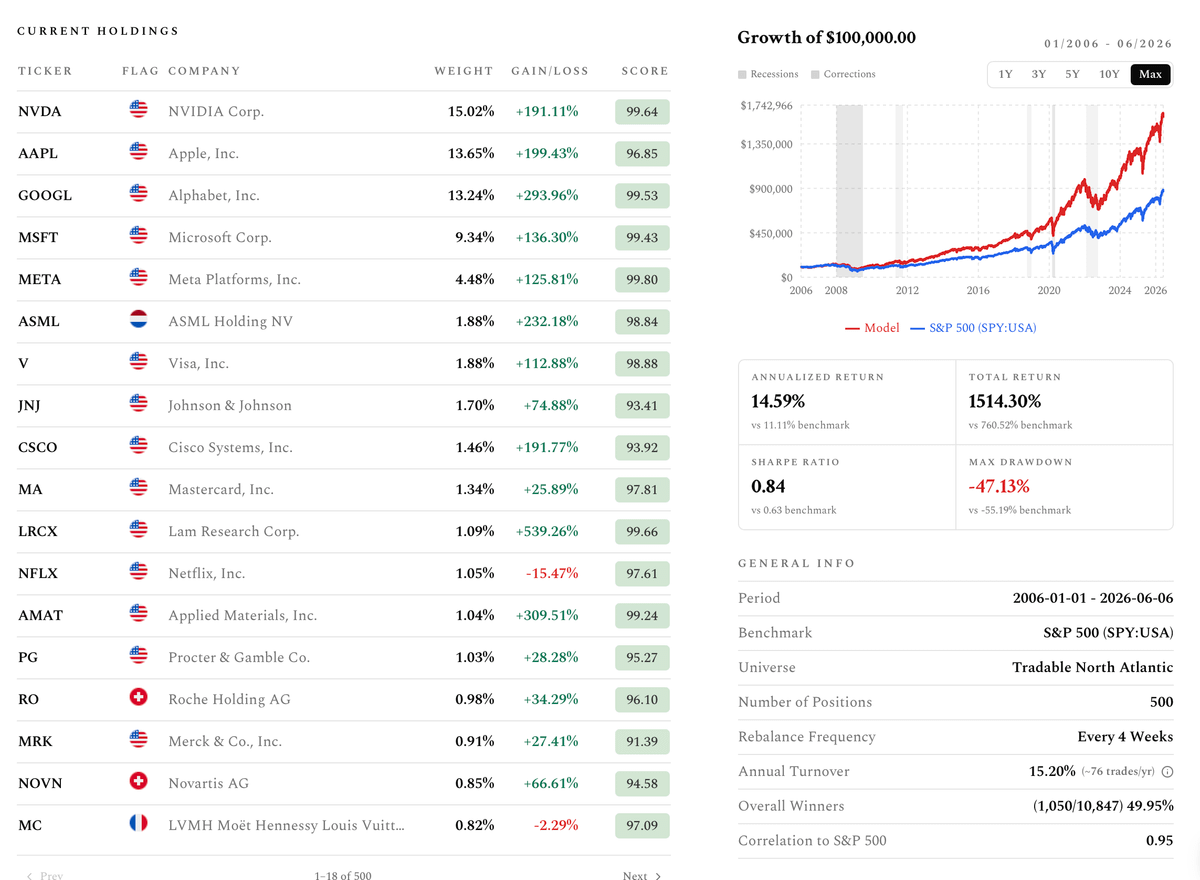Viewport: 1200px width, 880px height.
Task: Click the 99.64 score badge for NVIDIA
Action: coord(642,111)
